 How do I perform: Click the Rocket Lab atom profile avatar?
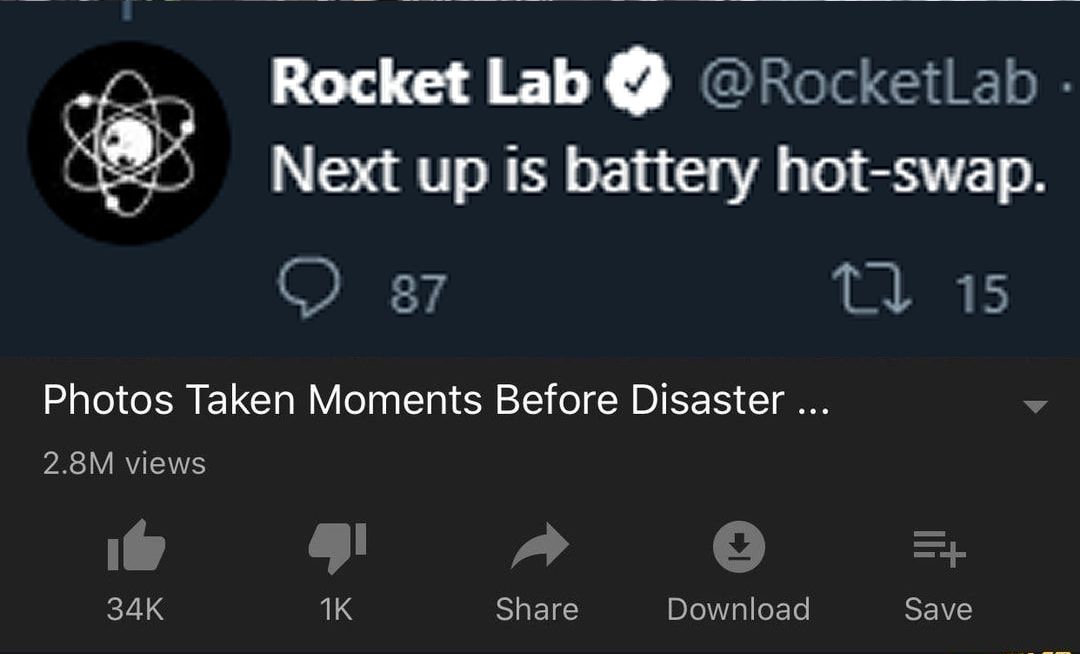pyautogui.click(x=129, y=144)
